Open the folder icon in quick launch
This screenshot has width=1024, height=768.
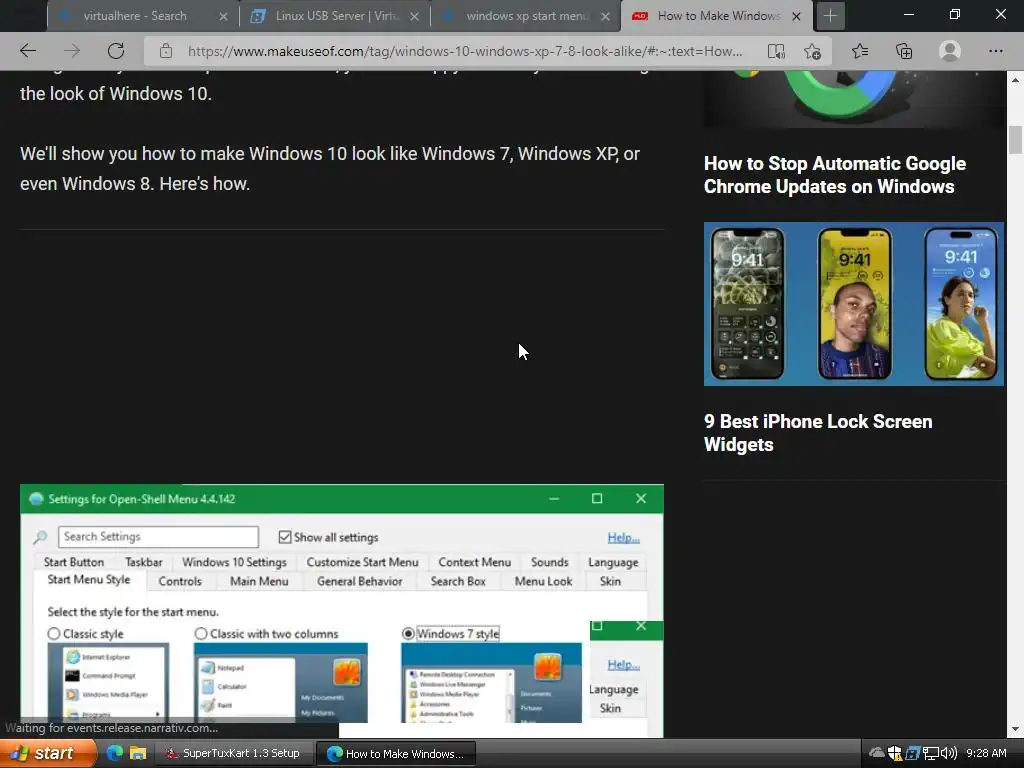tap(138, 753)
